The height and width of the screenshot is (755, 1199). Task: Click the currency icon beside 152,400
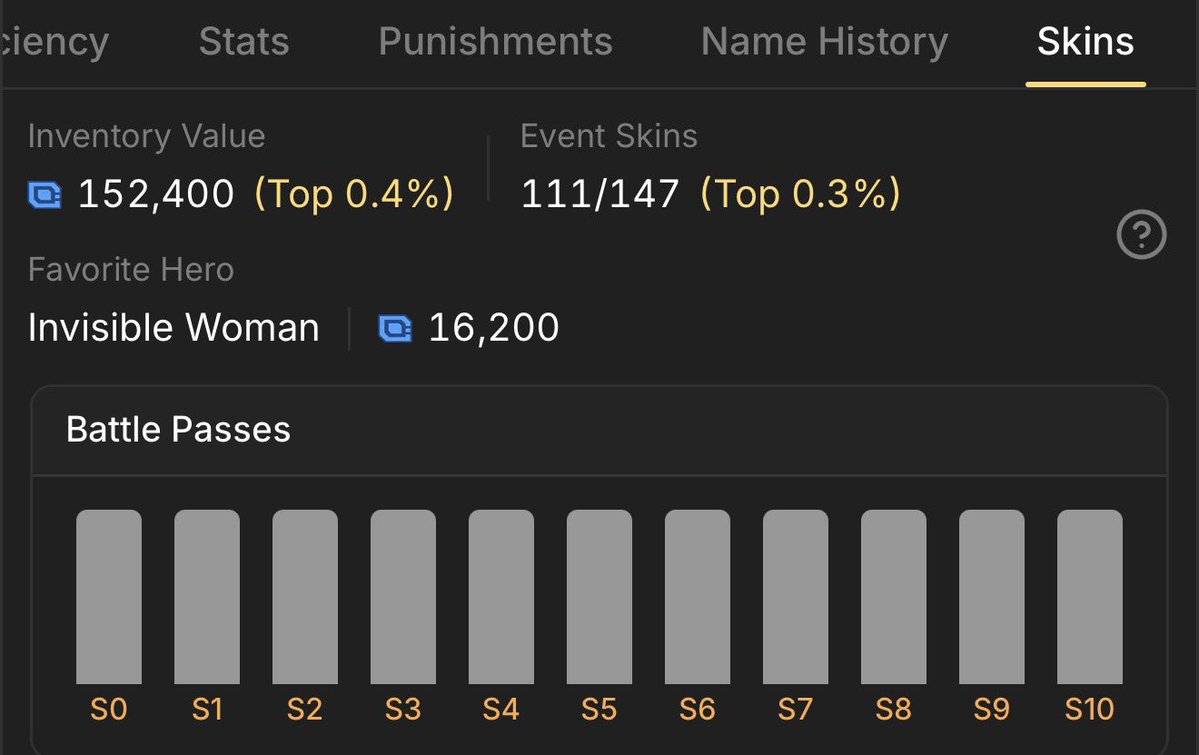click(45, 195)
